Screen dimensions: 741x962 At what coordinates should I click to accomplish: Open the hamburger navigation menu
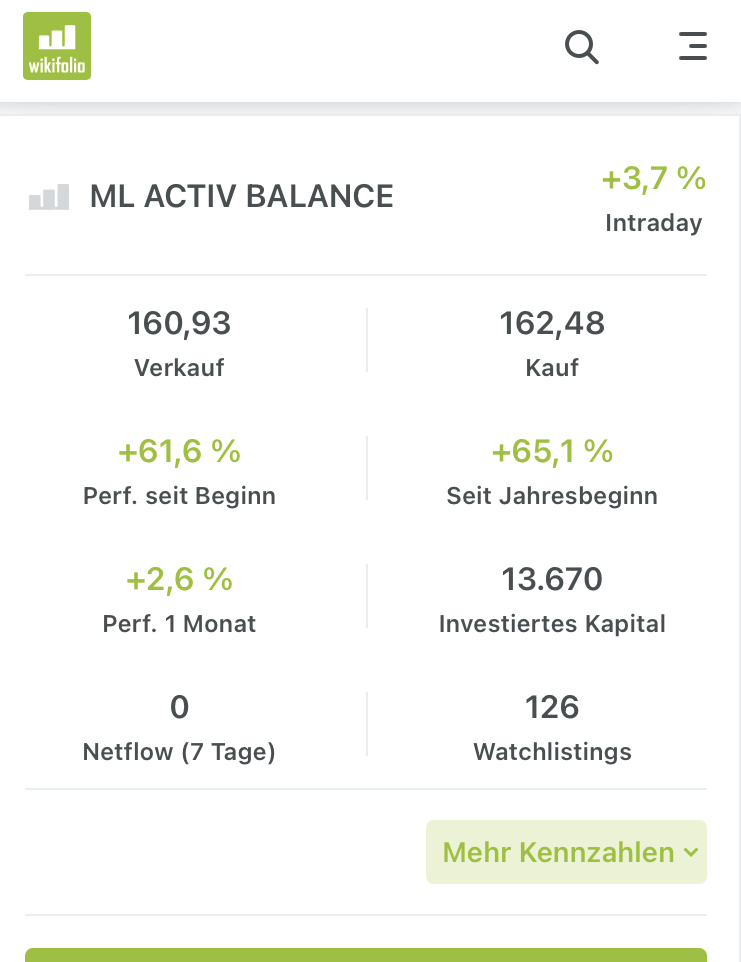pos(692,46)
